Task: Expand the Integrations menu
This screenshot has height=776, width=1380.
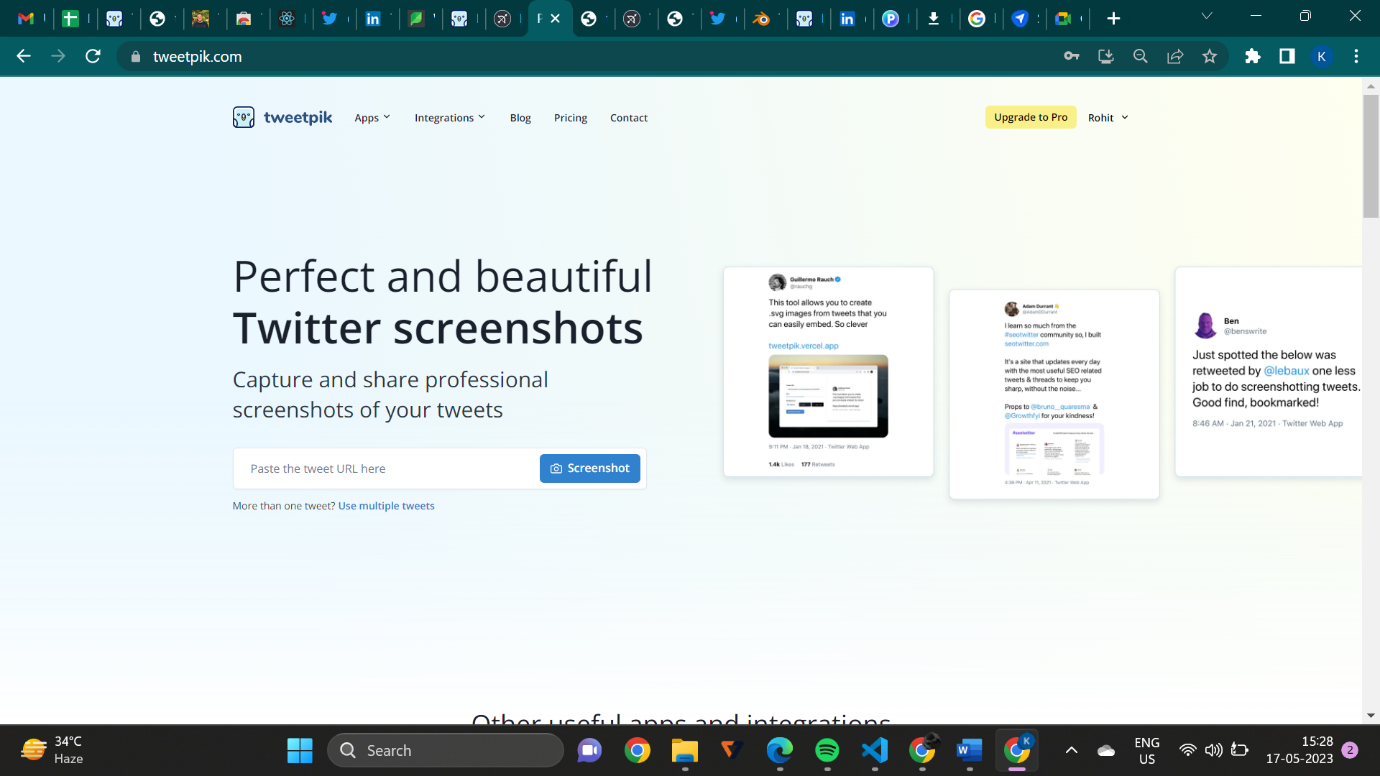Action: [x=450, y=118]
